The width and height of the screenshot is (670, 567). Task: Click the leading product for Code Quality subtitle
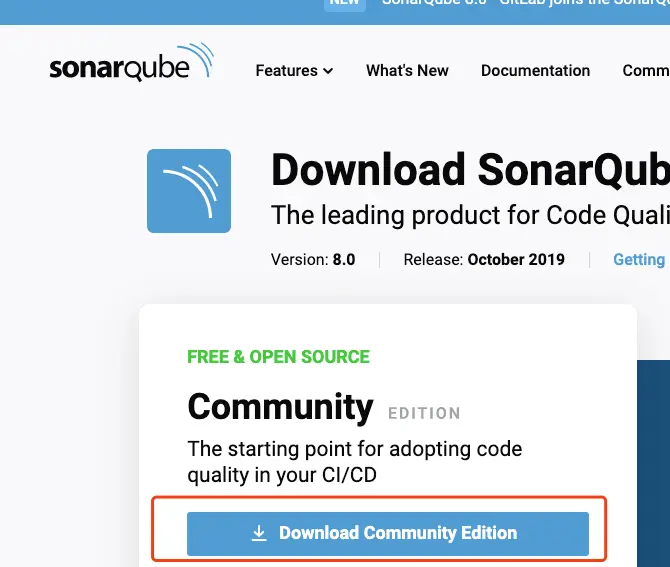tap(470, 215)
